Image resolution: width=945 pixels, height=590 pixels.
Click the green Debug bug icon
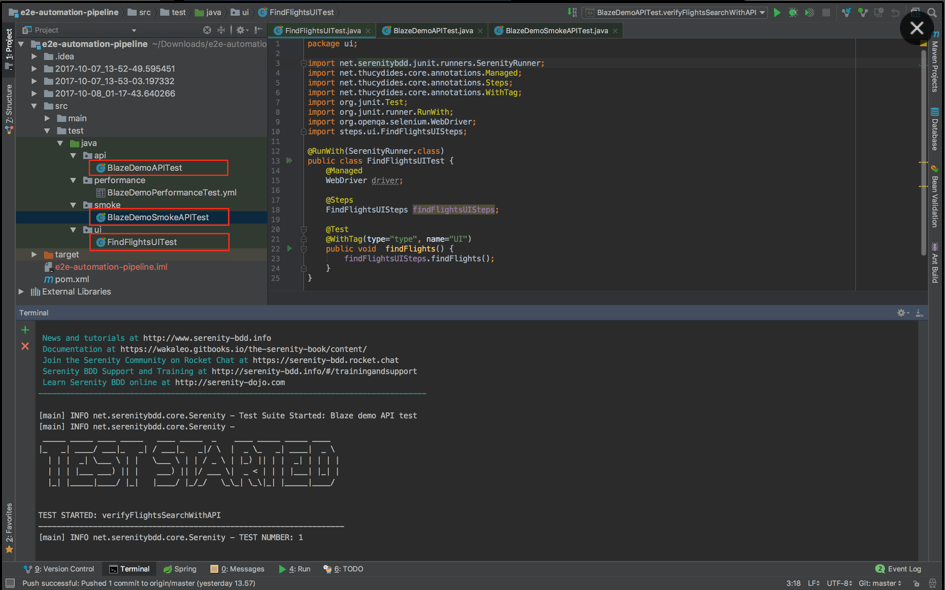793,13
